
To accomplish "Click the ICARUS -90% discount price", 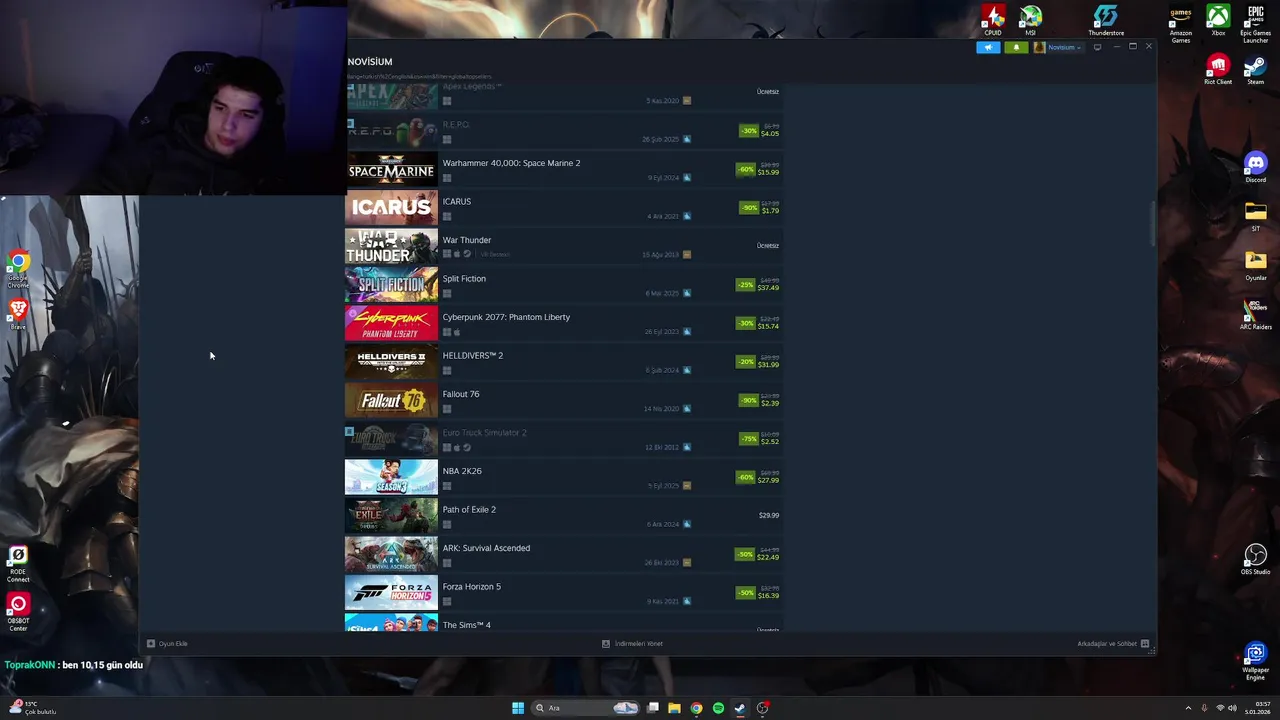I will 759,207.
